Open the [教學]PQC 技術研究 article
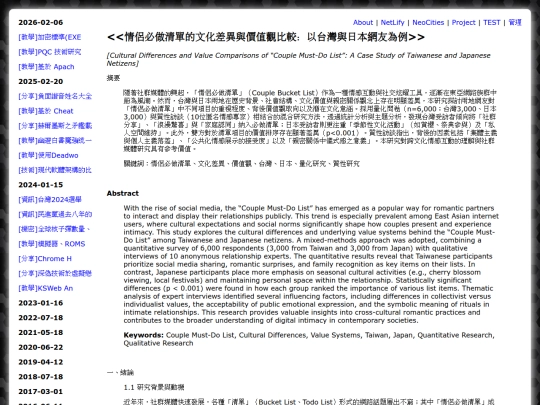The width and height of the screenshot is (540, 405). click(x=50, y=52)
